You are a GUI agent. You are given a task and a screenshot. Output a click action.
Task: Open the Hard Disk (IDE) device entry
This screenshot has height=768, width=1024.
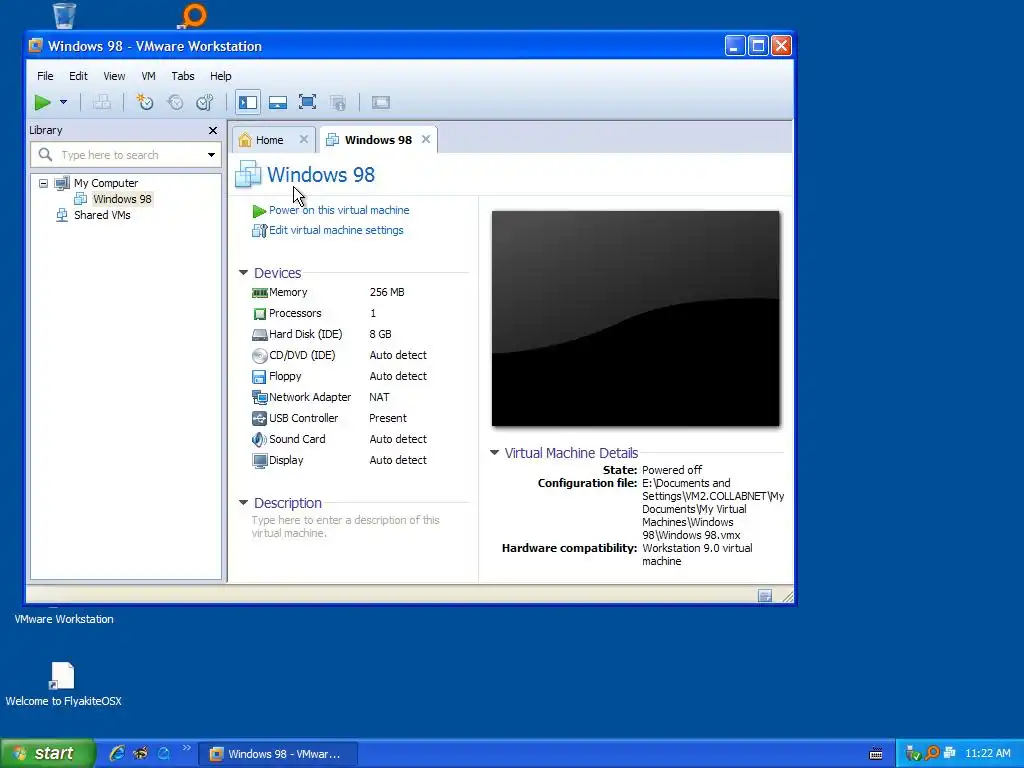pos(305,334)
